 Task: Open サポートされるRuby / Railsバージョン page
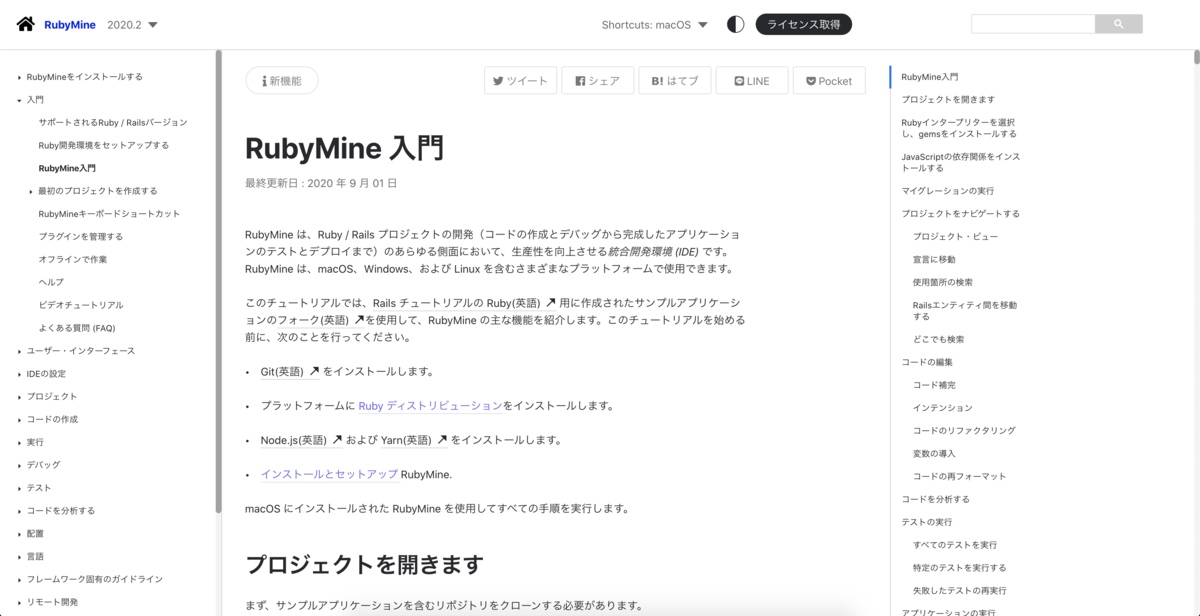click(113, 122)
